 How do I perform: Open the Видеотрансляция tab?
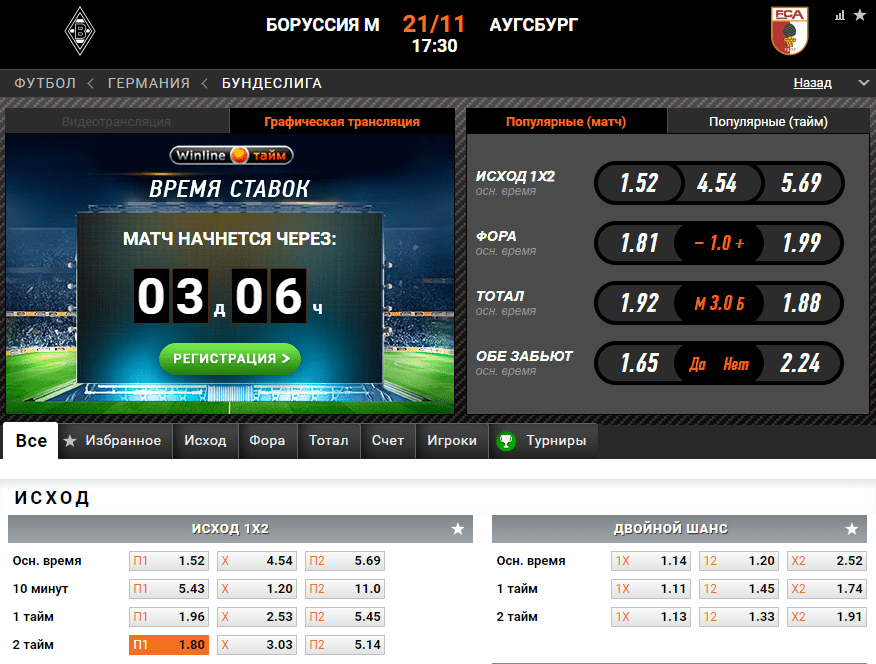(x=117, y=121)
